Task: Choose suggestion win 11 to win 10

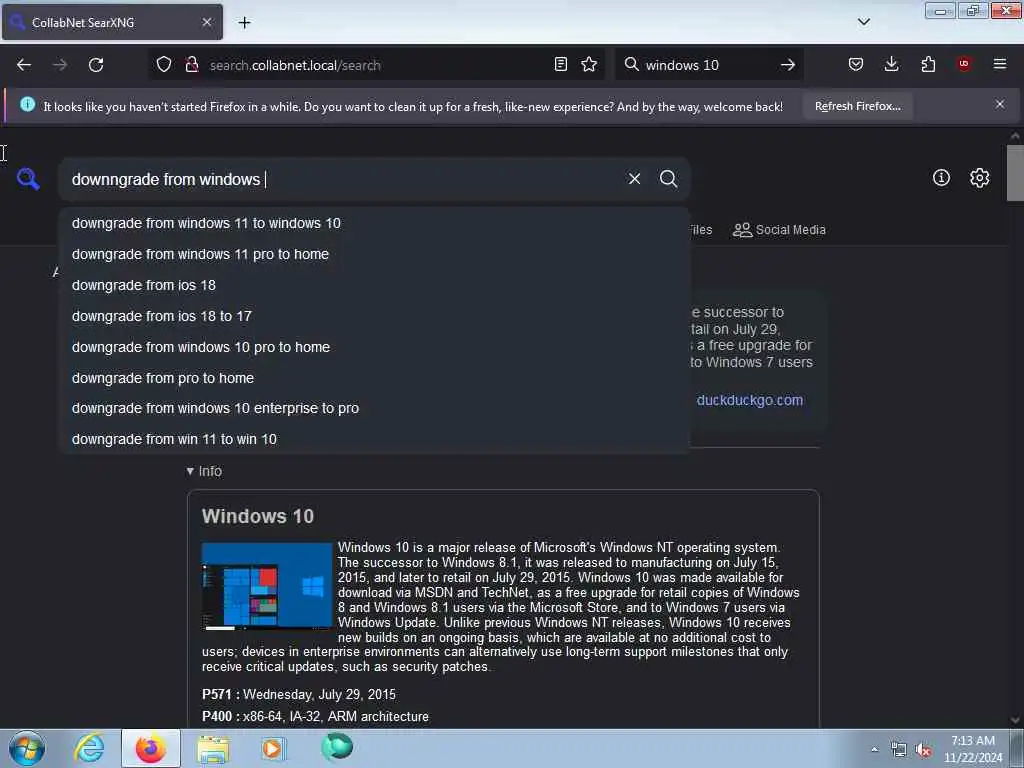Action: (374, 440)
